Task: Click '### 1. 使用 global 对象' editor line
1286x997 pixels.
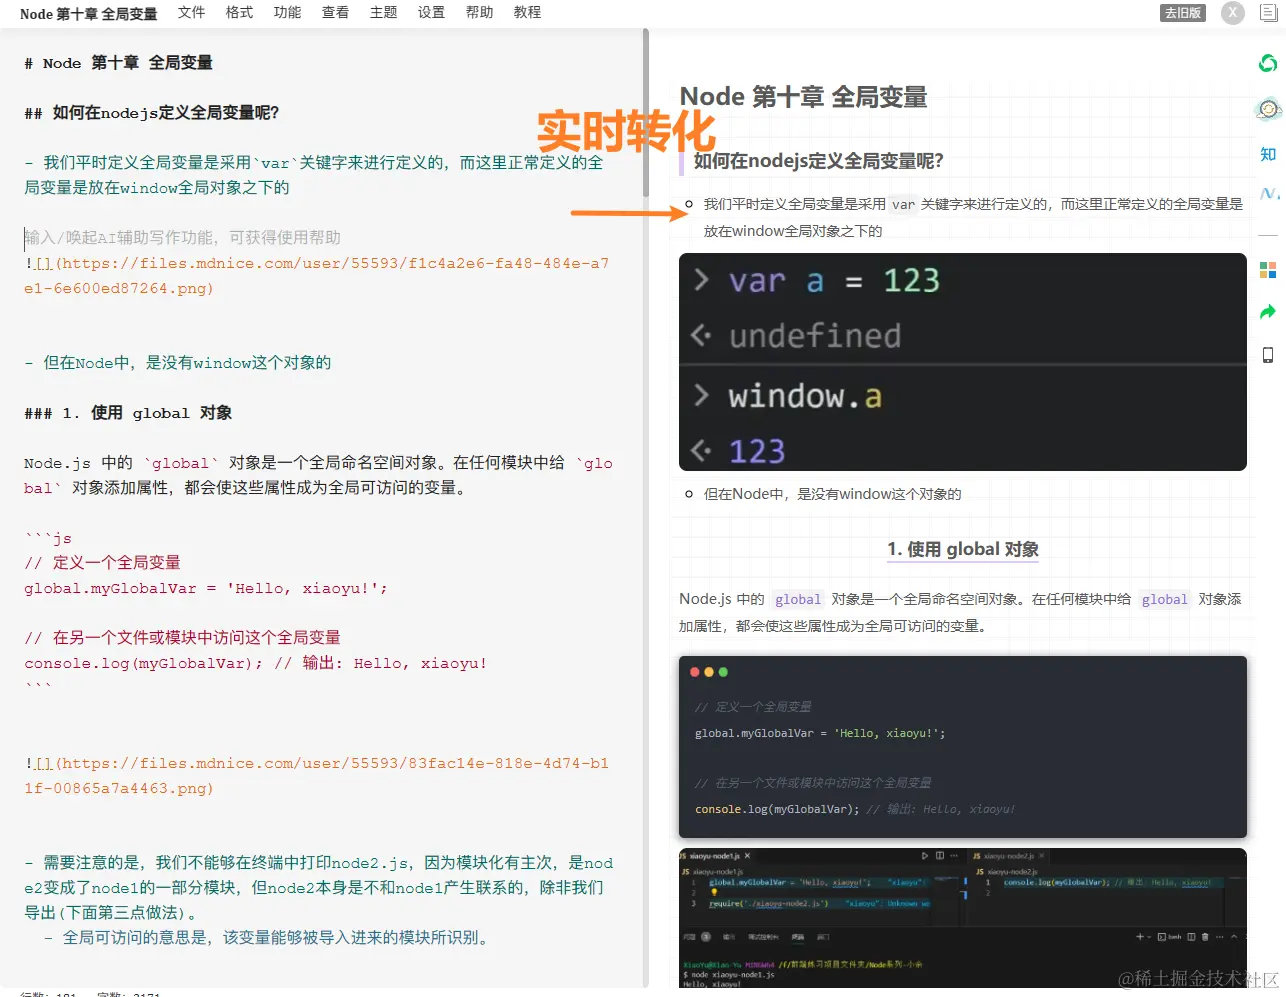Action: point(128,413)
